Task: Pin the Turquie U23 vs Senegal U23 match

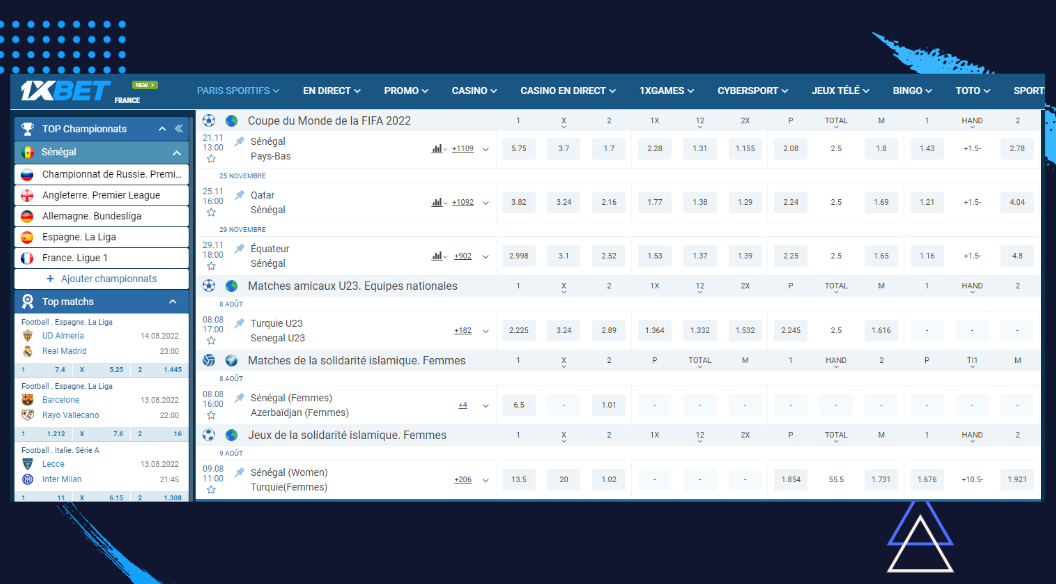Action: click(x=239, y=323)
